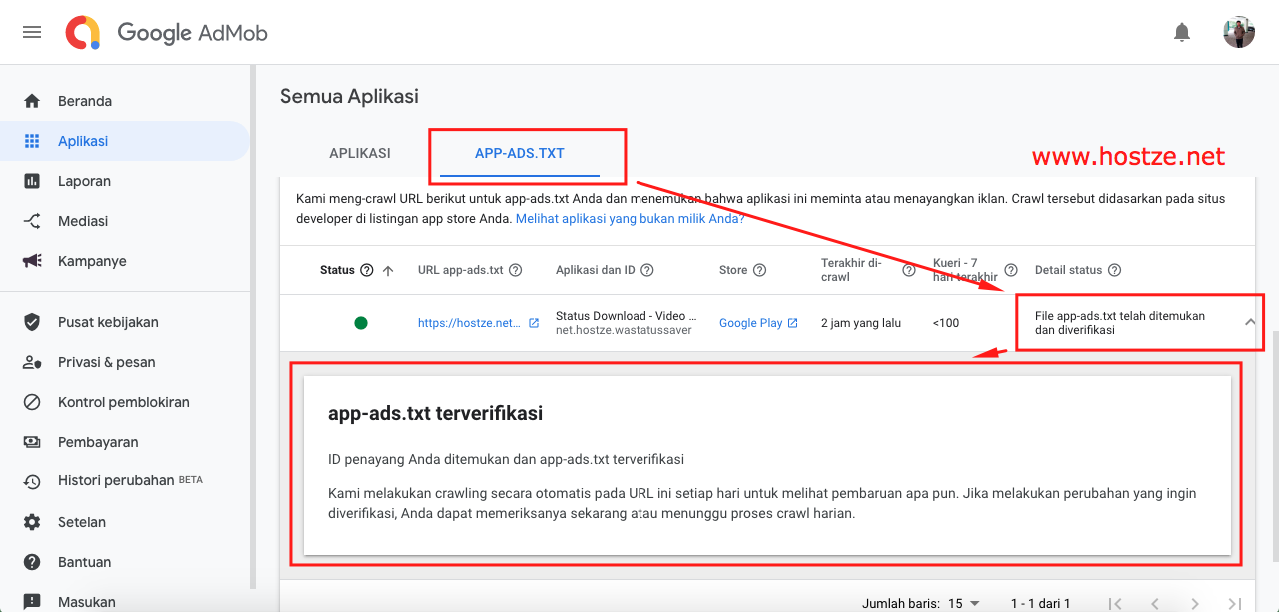Click the Masukan feedback icon

pos(32,602)
